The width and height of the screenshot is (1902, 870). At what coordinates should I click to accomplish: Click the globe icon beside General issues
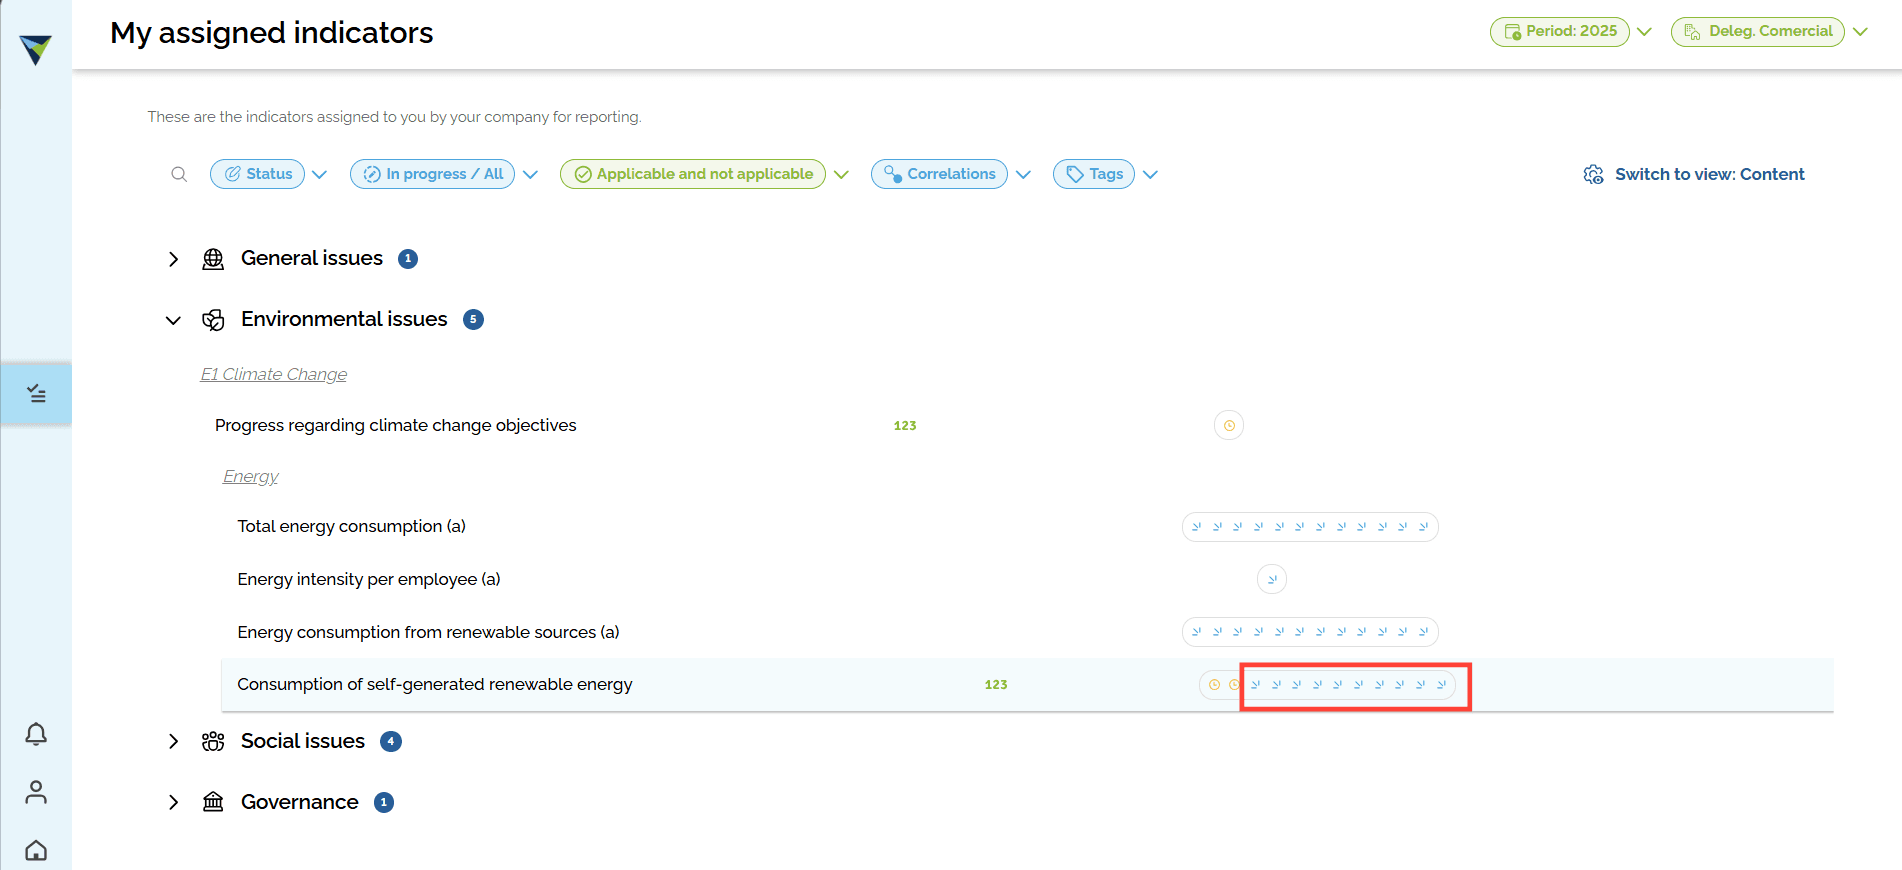[213, 259]
